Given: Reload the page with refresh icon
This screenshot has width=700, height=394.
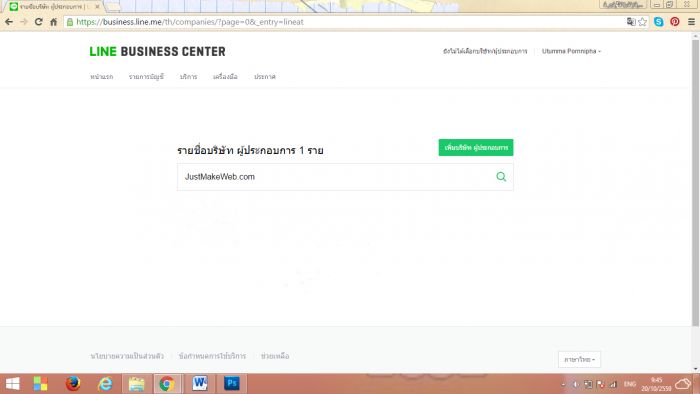Looking at the screenshot, I should coord(38,22).
